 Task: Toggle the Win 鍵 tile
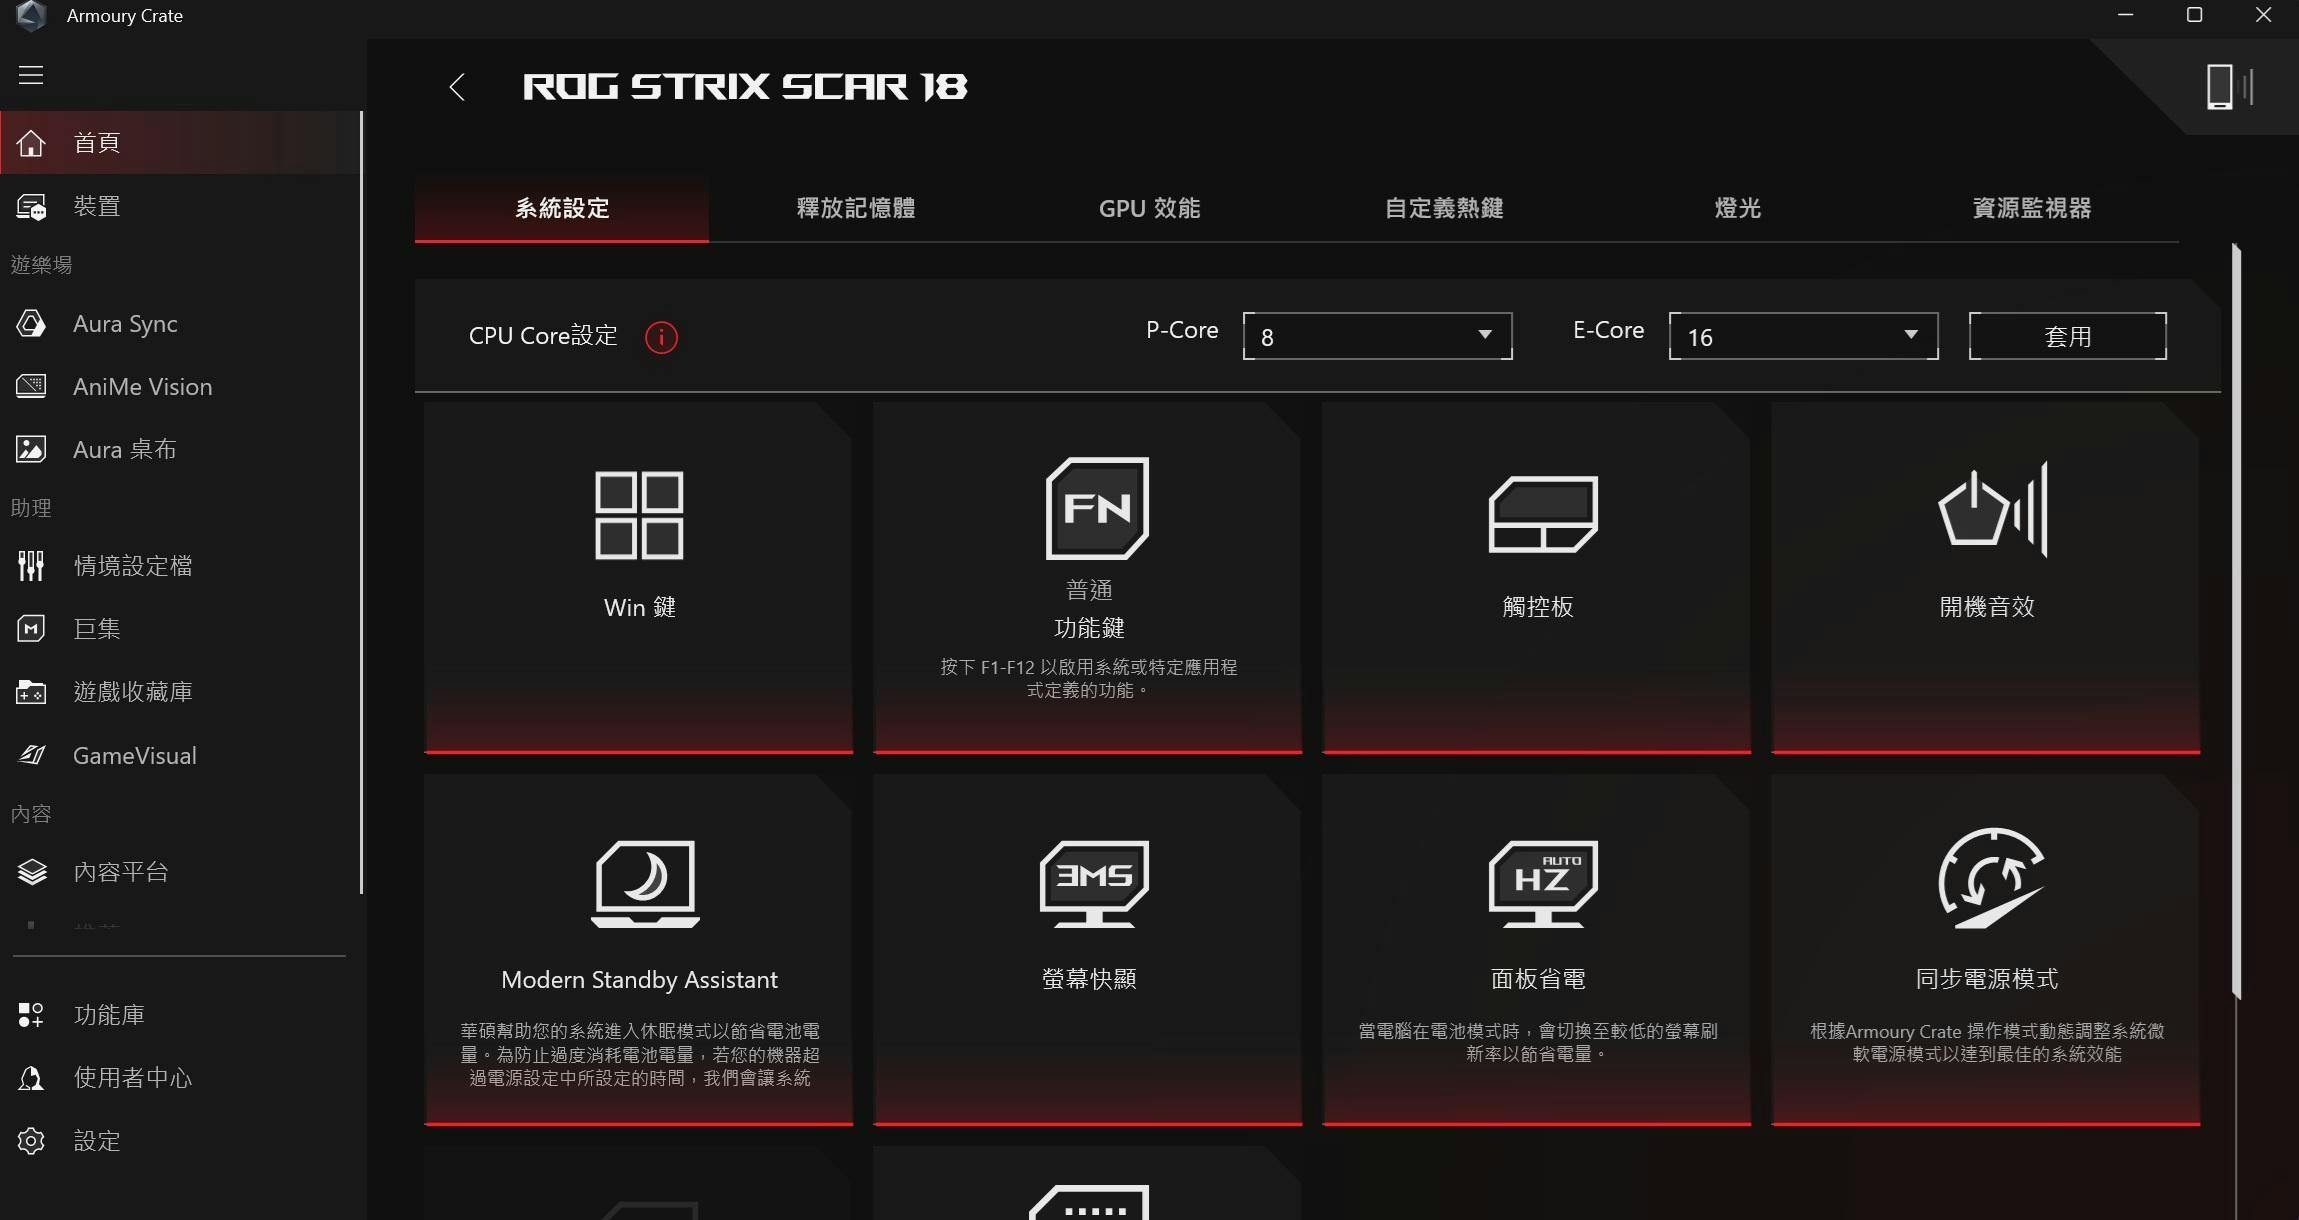[x=639, y=578]
